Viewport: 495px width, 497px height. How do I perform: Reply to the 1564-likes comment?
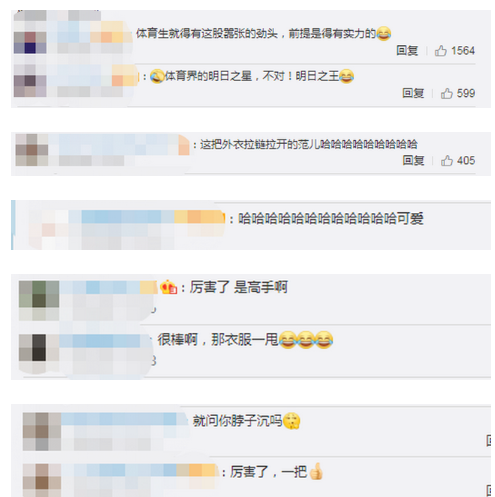[407, 51]
